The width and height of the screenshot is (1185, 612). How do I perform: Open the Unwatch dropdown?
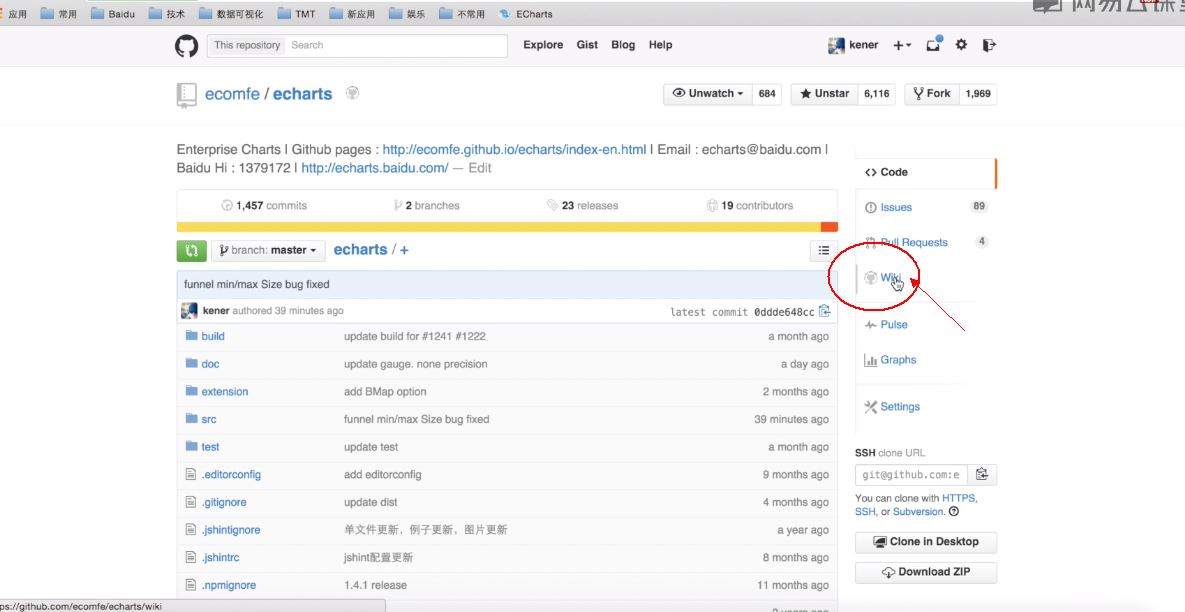707,94
